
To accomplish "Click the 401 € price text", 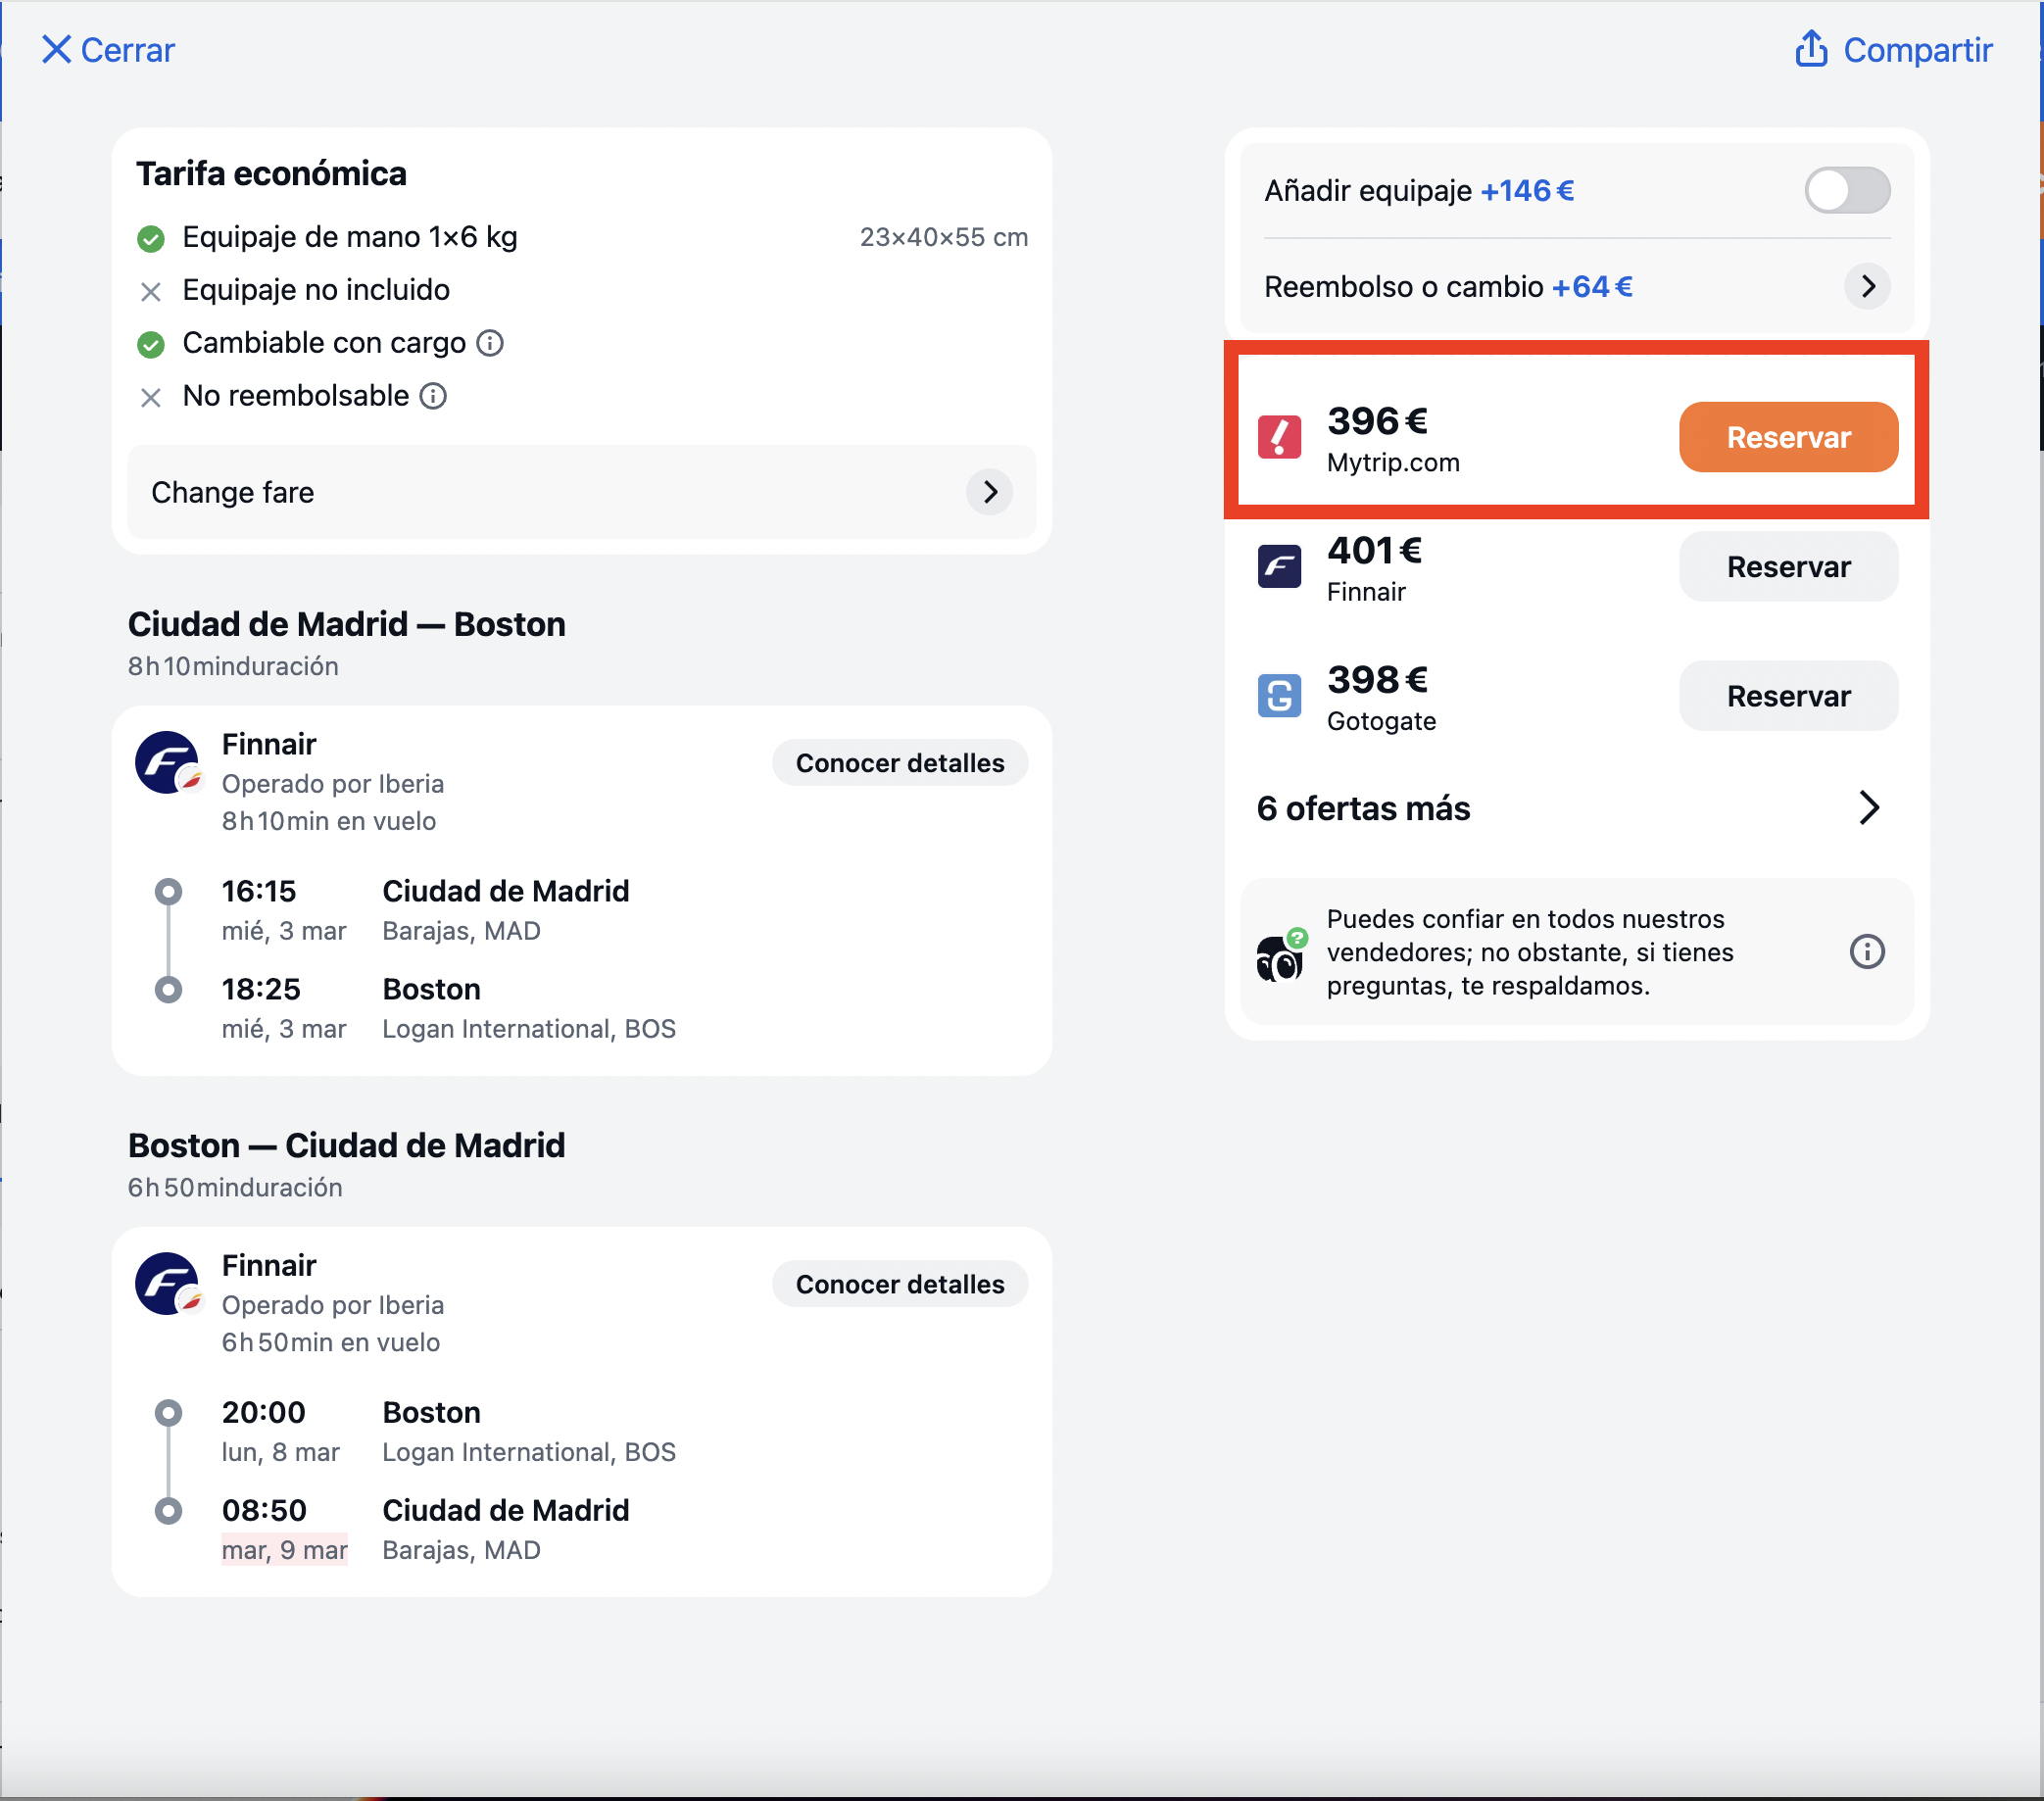I will [1374, 550].
